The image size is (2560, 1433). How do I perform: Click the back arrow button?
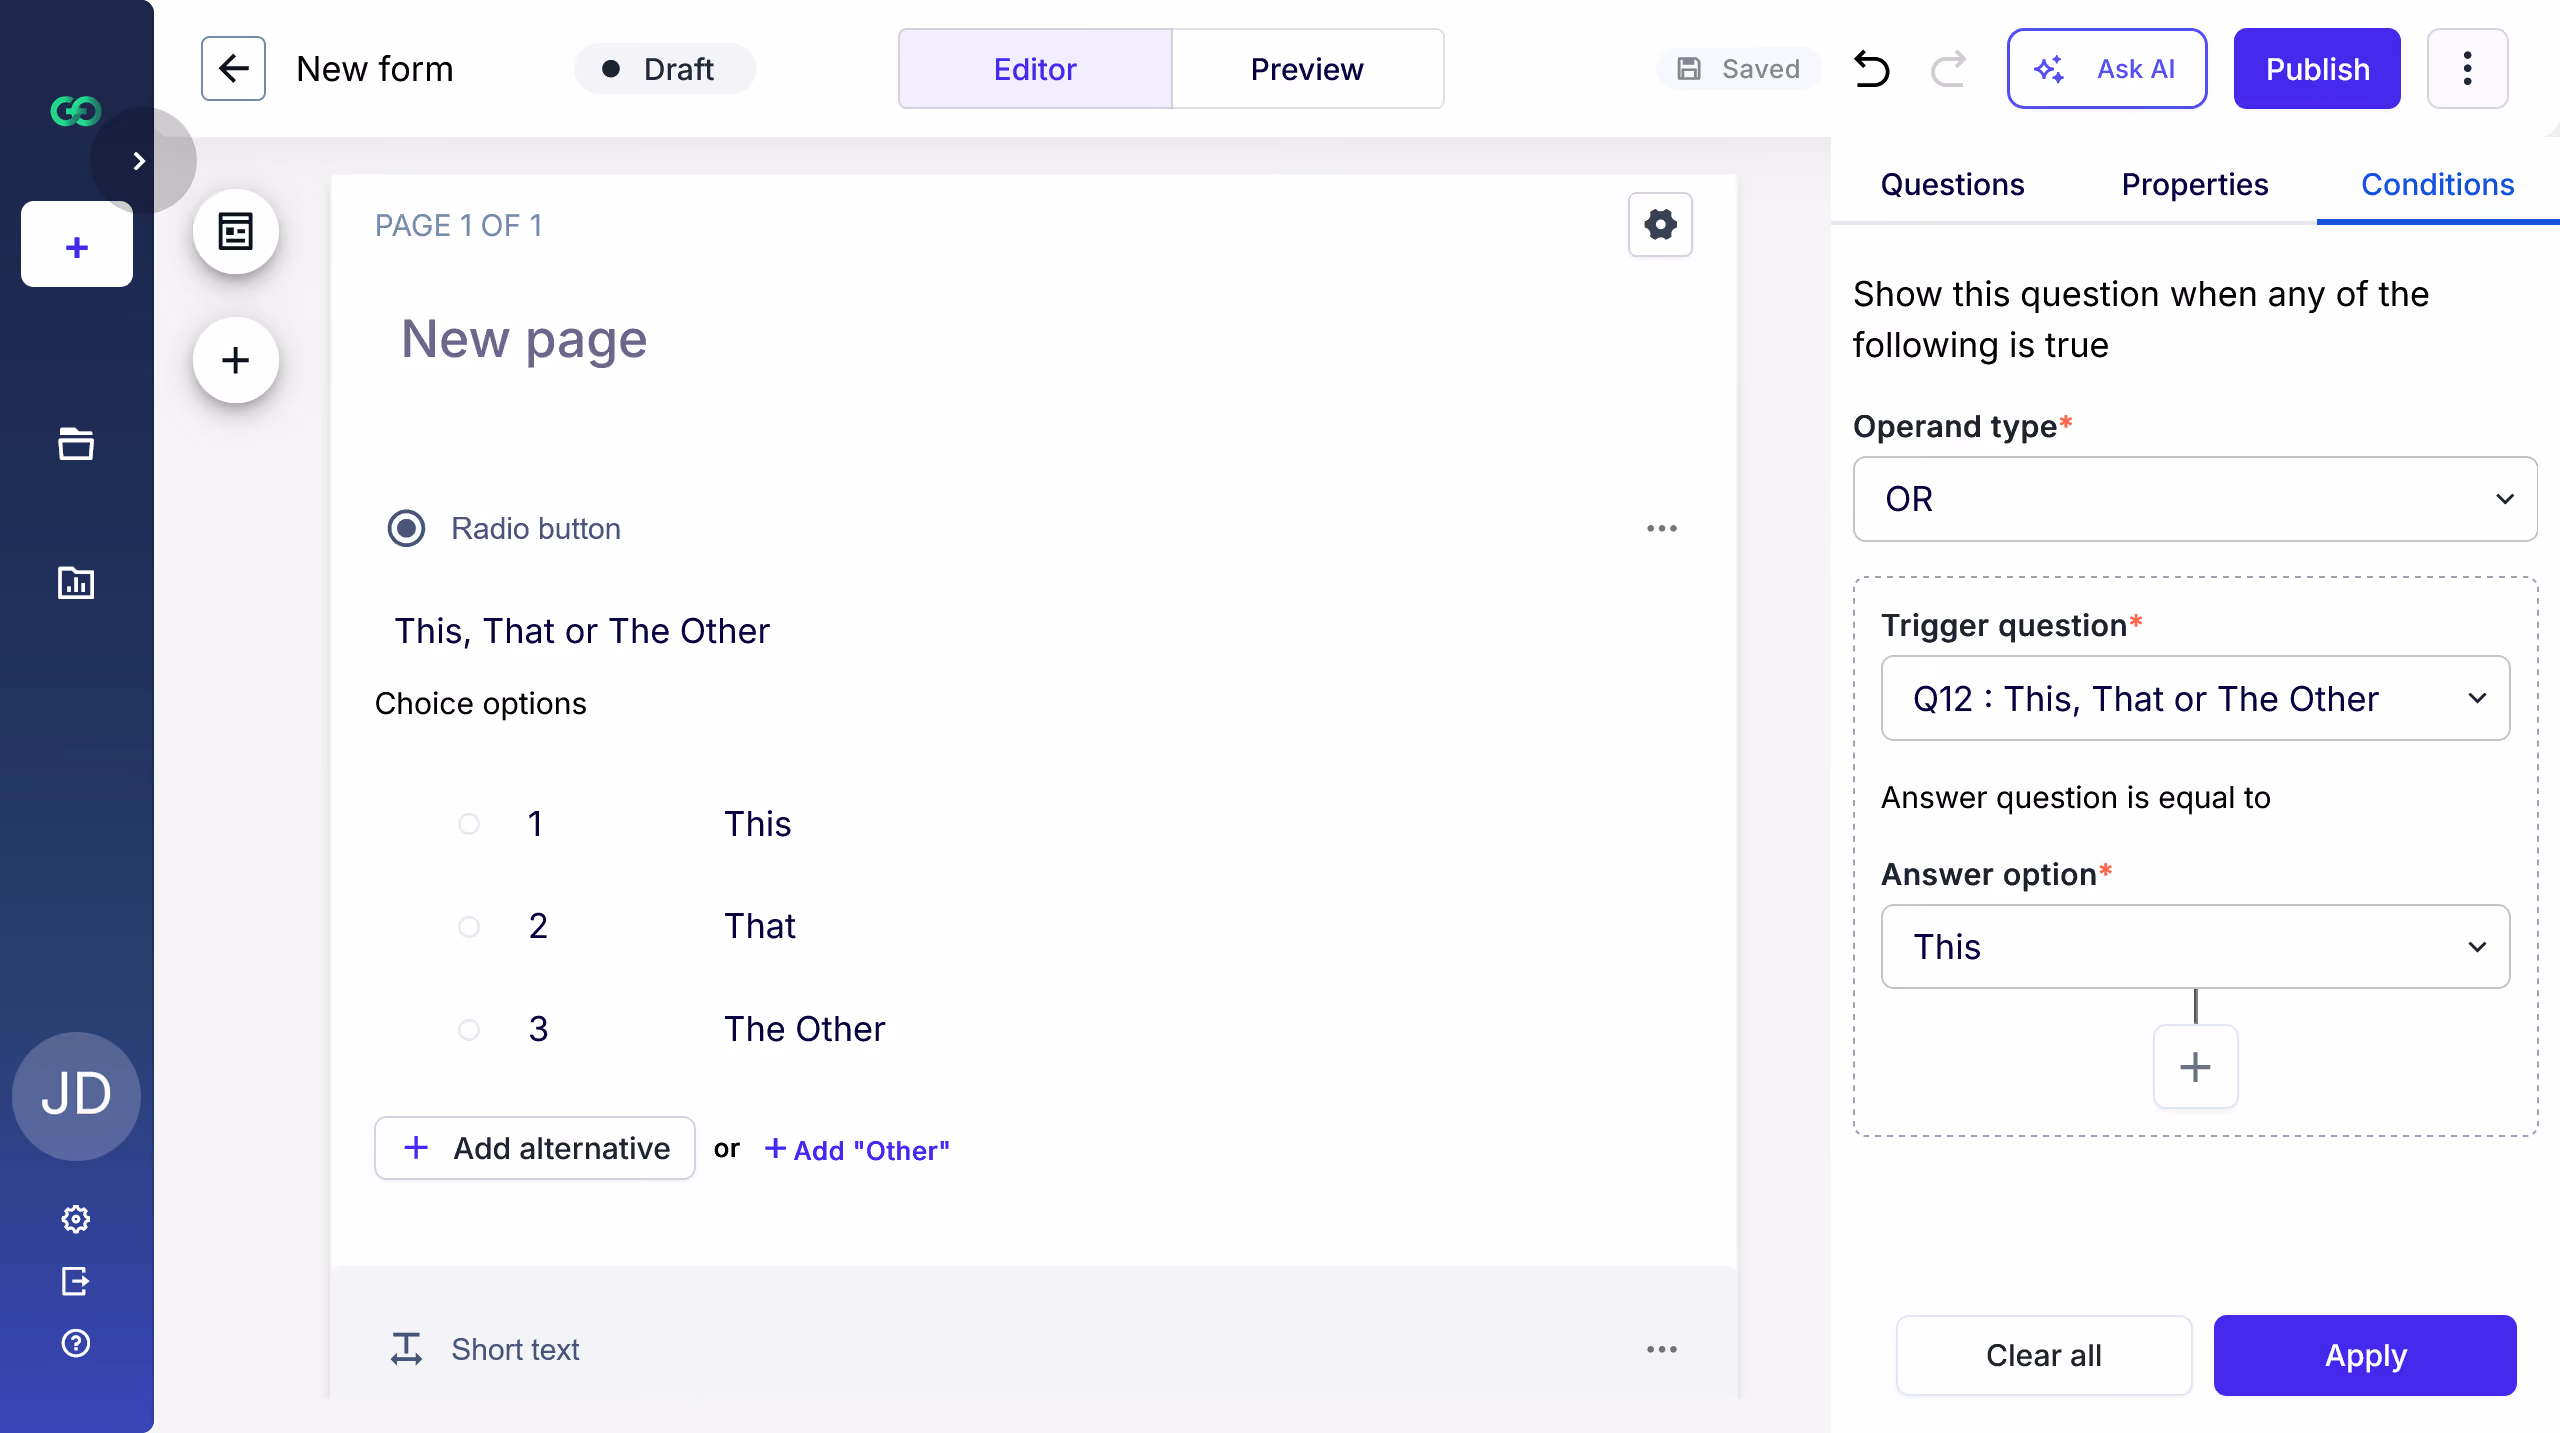coord(233,69)
